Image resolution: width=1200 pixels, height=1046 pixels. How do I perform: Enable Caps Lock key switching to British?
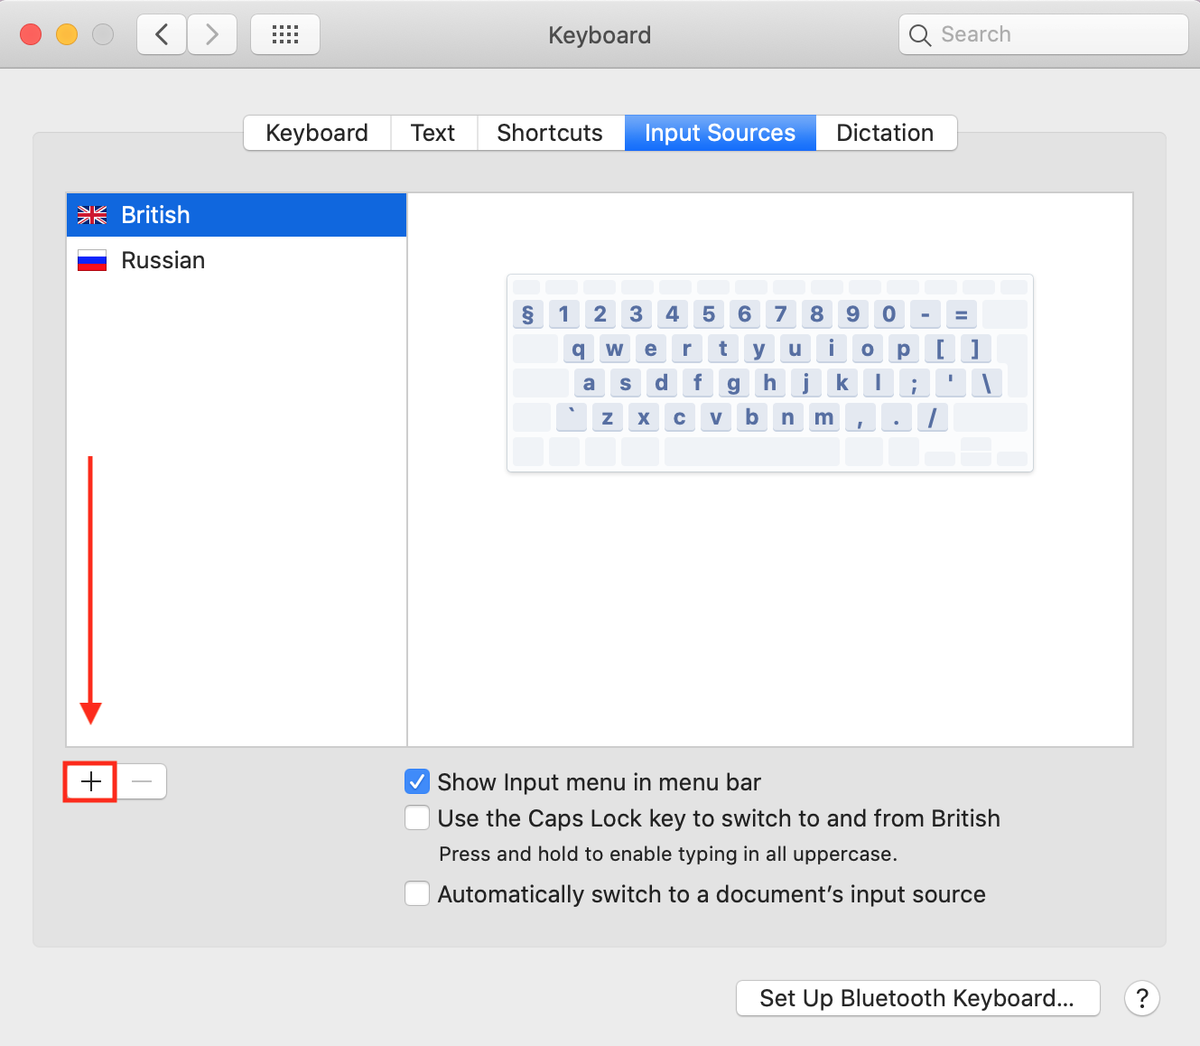(417, 817)
